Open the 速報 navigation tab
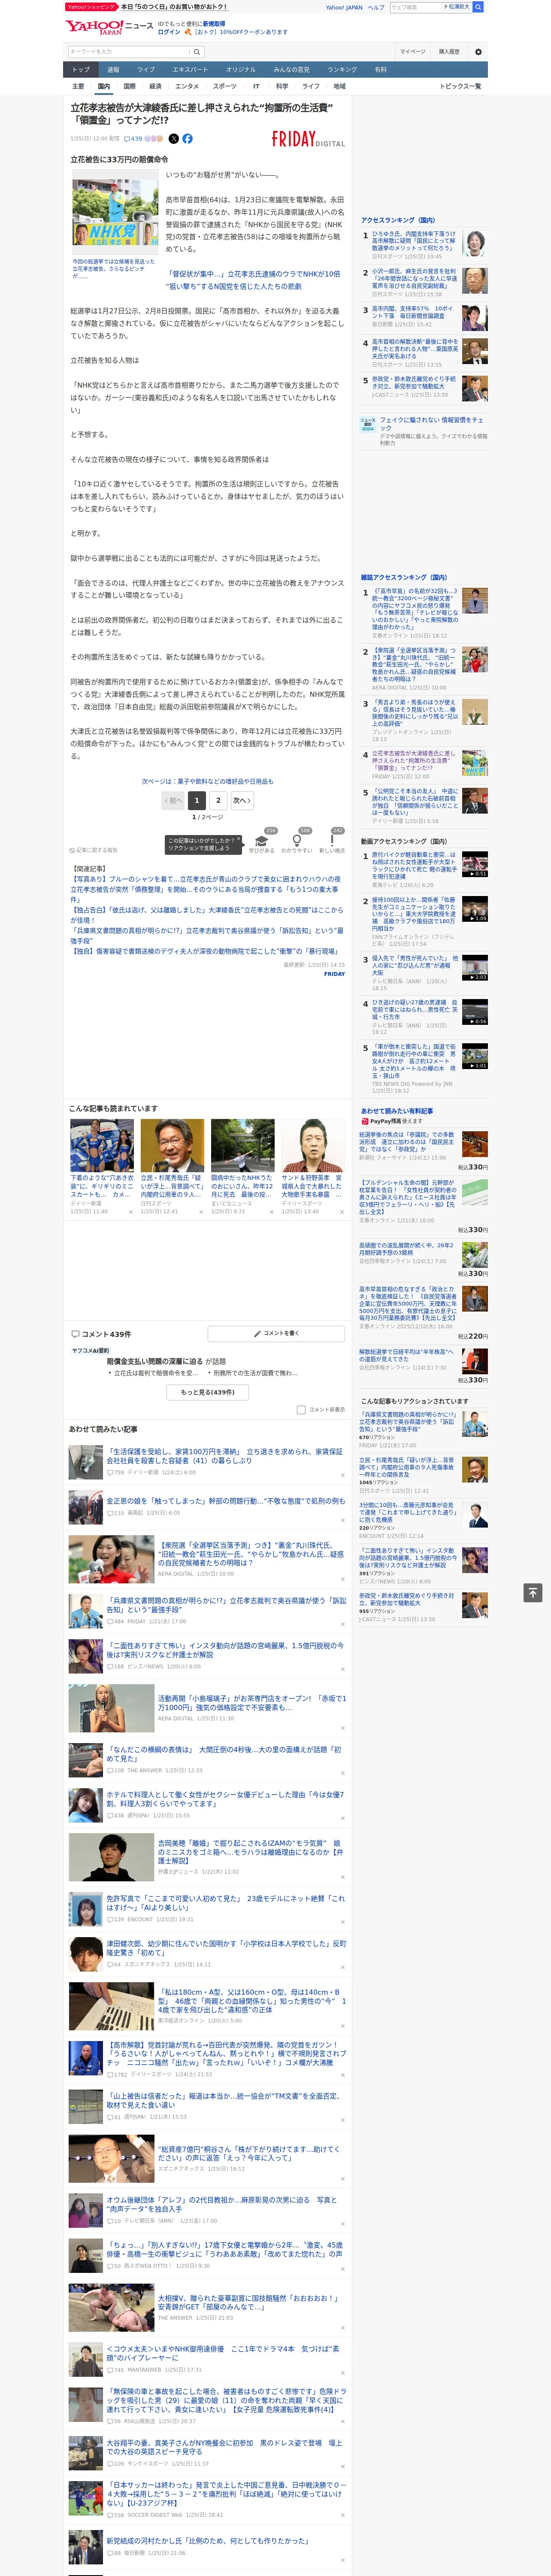The width and height of the screenshot is (551, 2576). coord(113,70)
